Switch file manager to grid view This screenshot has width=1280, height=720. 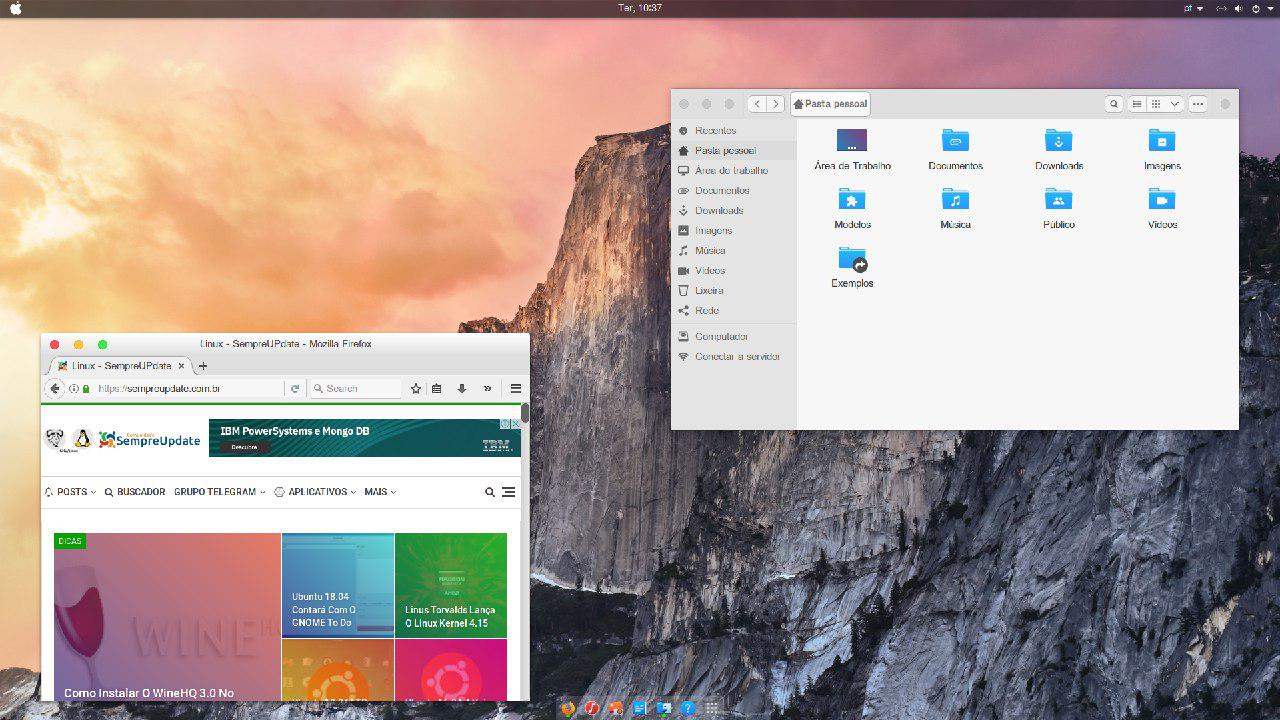pyautogui.click(x=1156, y=104)
